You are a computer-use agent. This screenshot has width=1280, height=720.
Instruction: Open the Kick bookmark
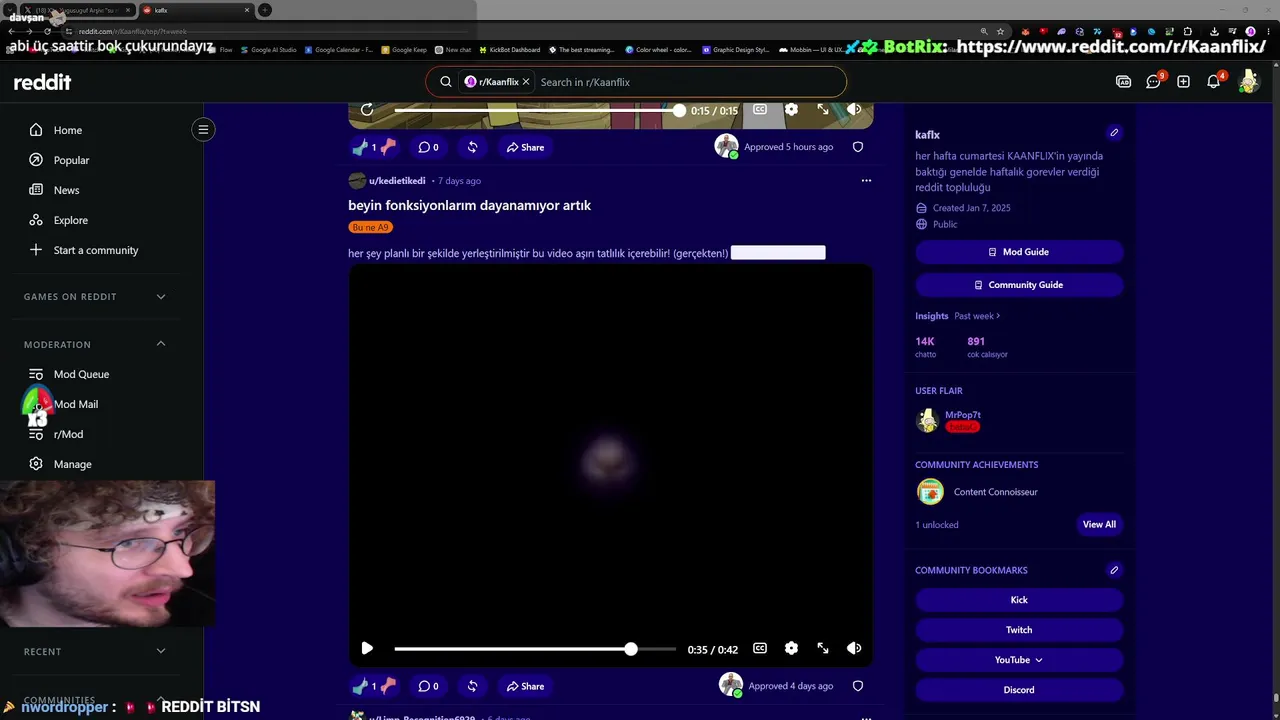[1019, 600]
